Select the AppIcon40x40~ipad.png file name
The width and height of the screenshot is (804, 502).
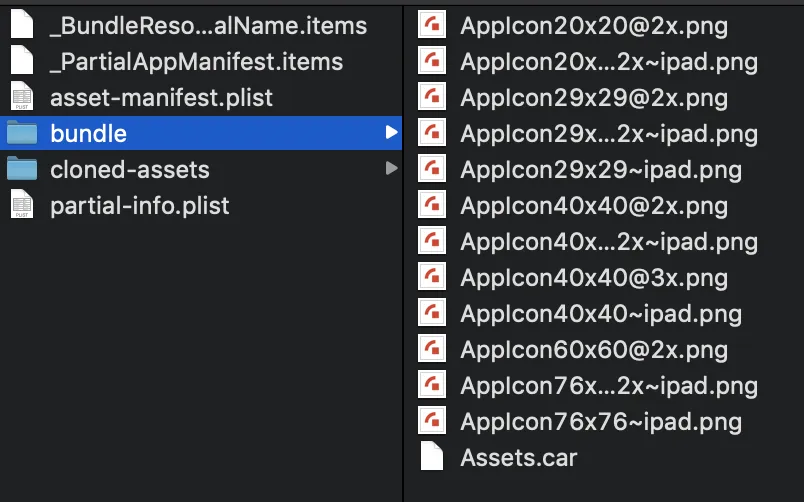(x=601, y=314)
